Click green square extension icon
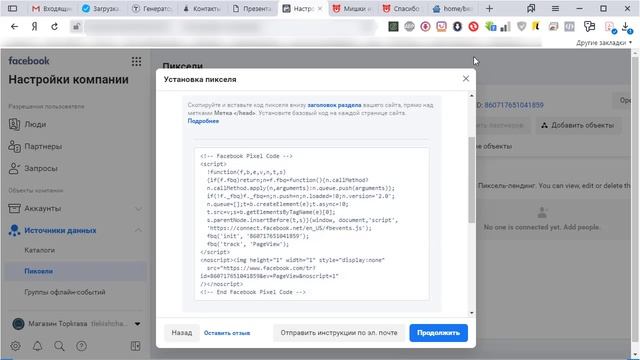 tap(393, 27)
